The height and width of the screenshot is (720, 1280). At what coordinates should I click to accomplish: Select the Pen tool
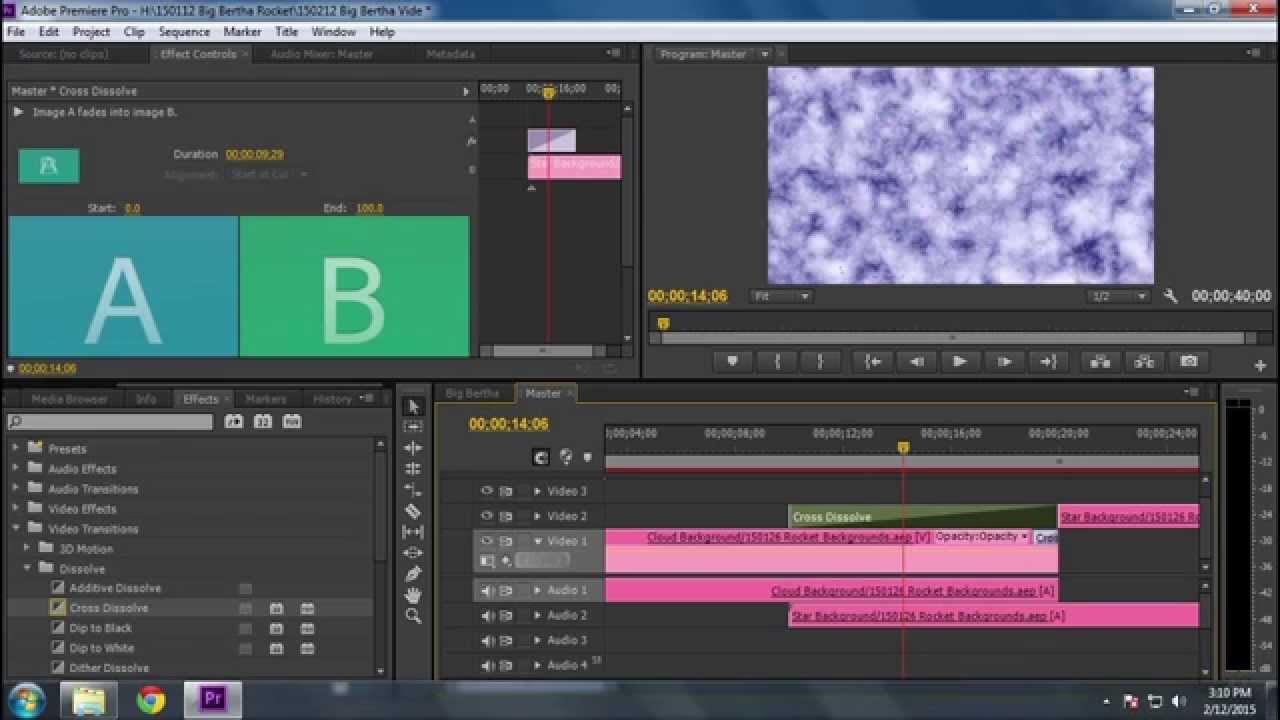pos(413,574)
